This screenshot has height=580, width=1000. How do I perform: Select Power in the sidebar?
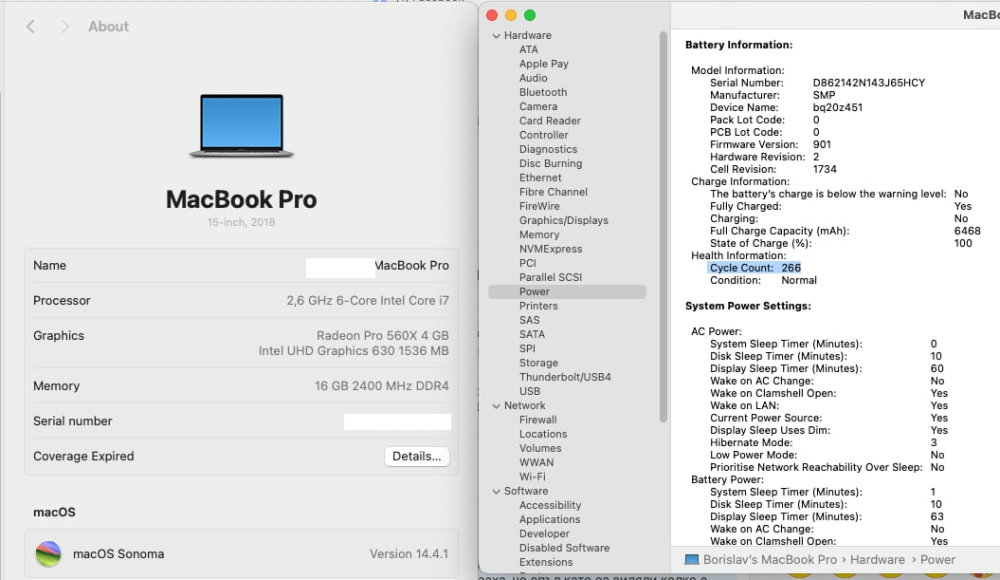click(x=534, y=292)
